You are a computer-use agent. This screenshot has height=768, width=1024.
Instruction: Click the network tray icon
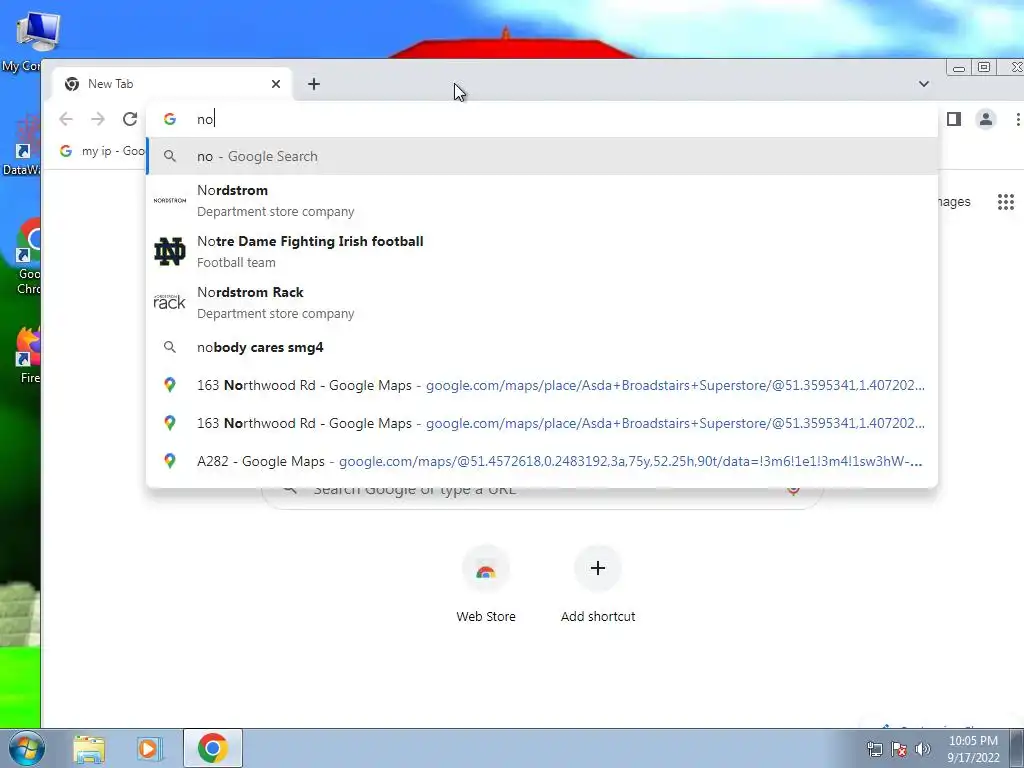pyautogui.click(x=874, y=748)
